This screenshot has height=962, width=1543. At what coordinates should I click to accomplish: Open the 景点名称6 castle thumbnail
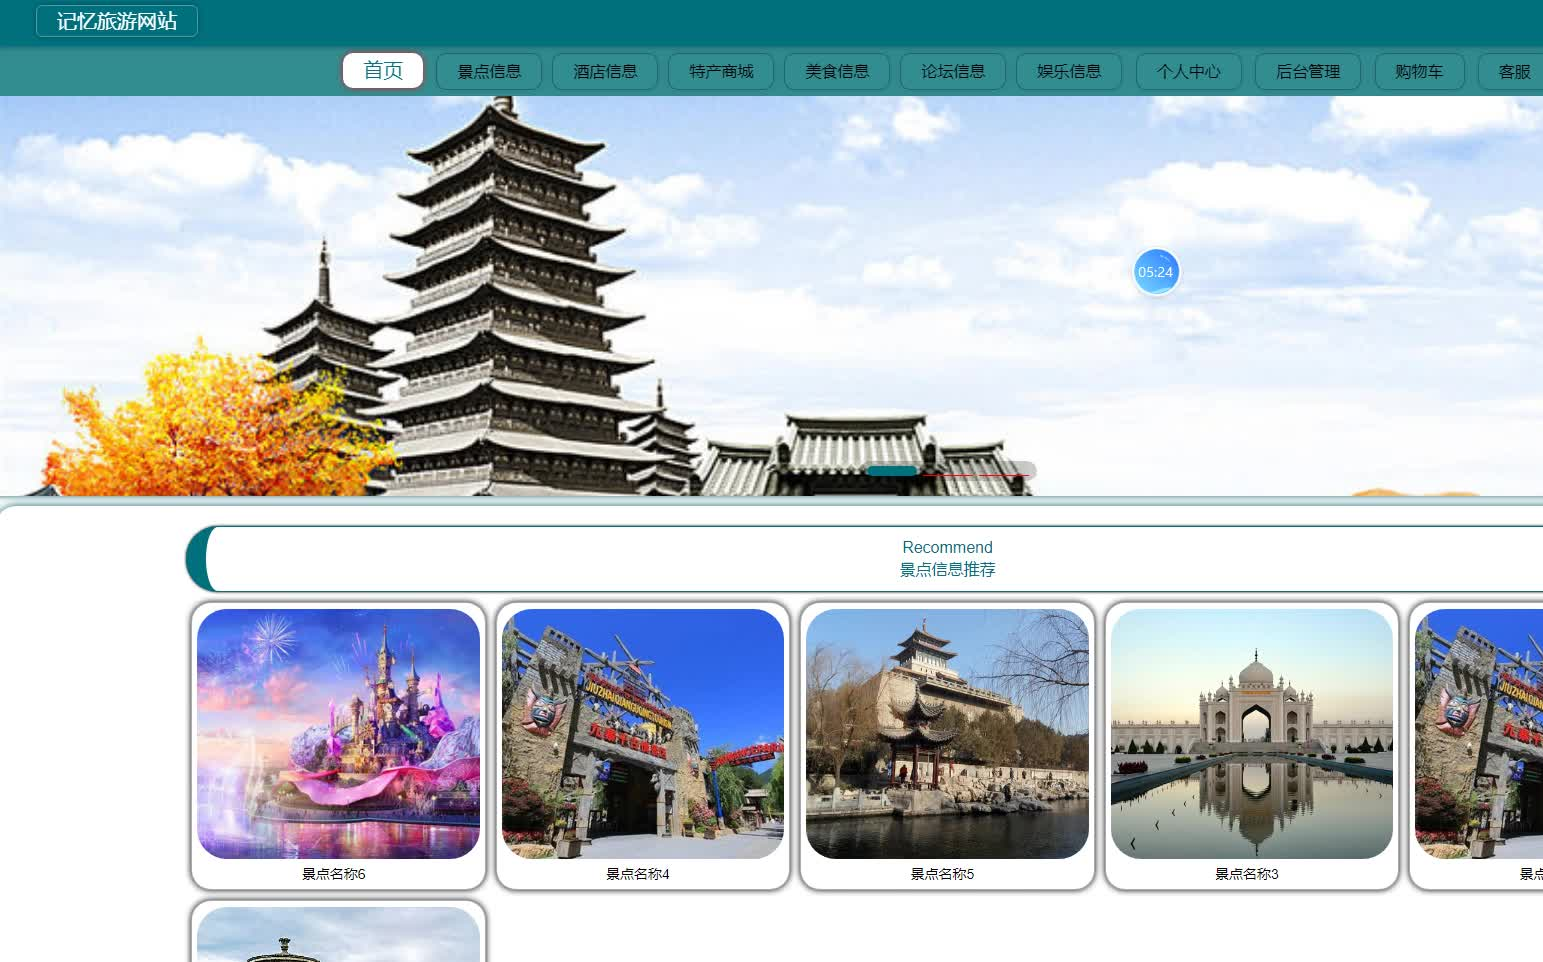pos(338,734)
